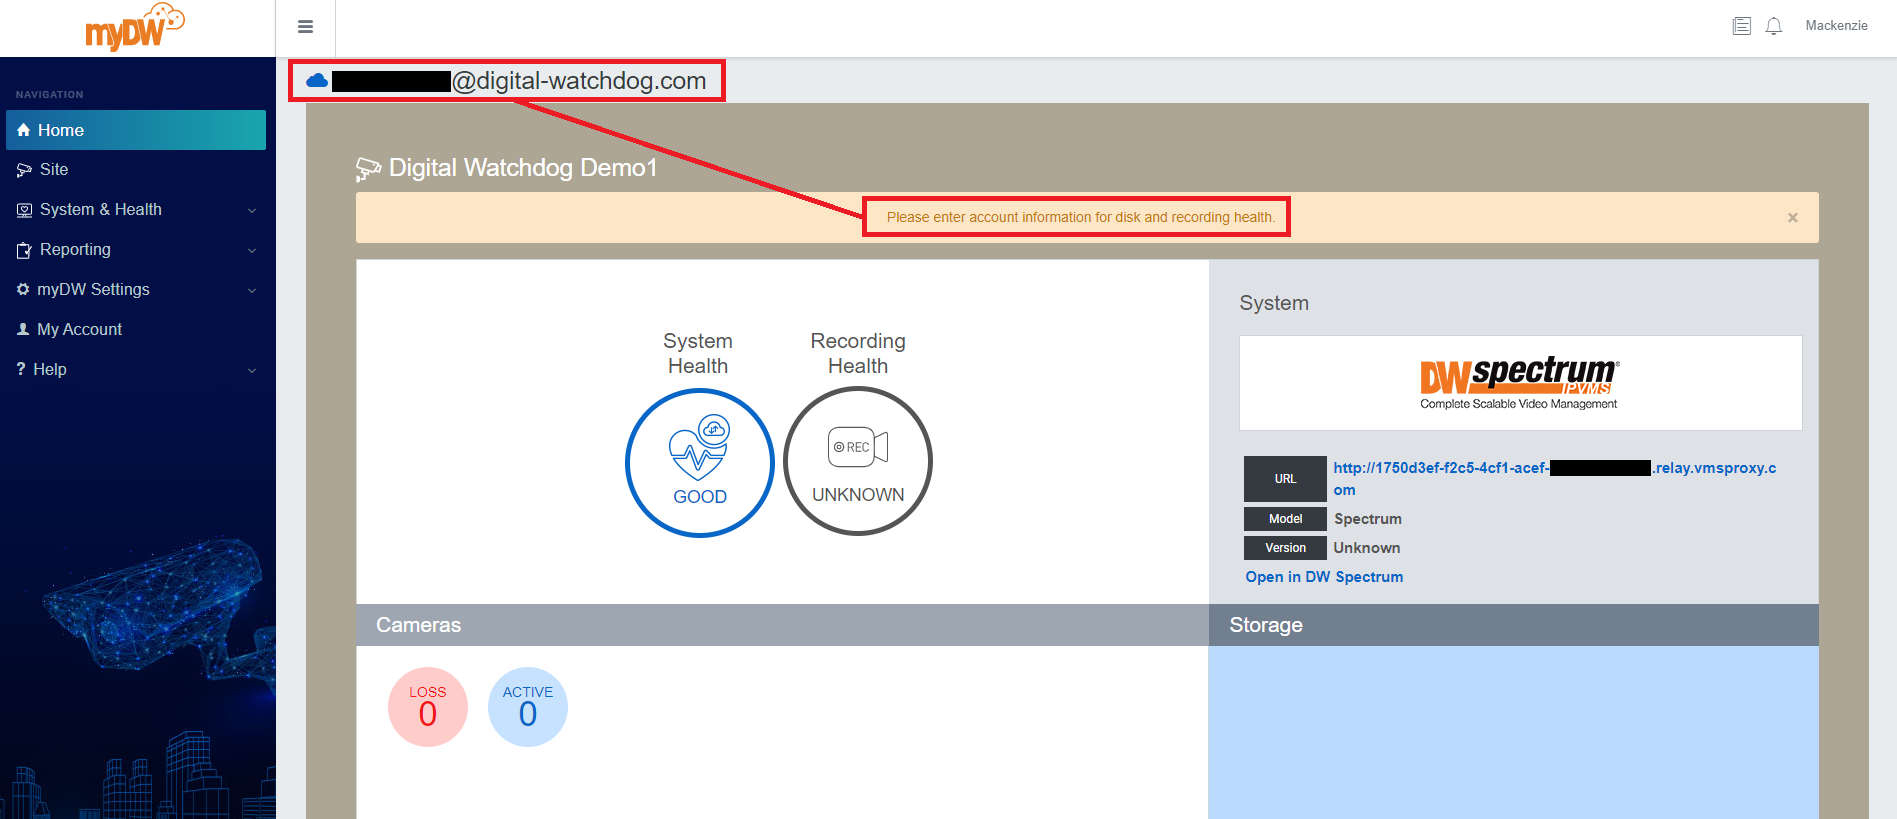The height and width of the screenshot is (819, 1897).
Task: Open My Account page
Action: coord(136,330)
